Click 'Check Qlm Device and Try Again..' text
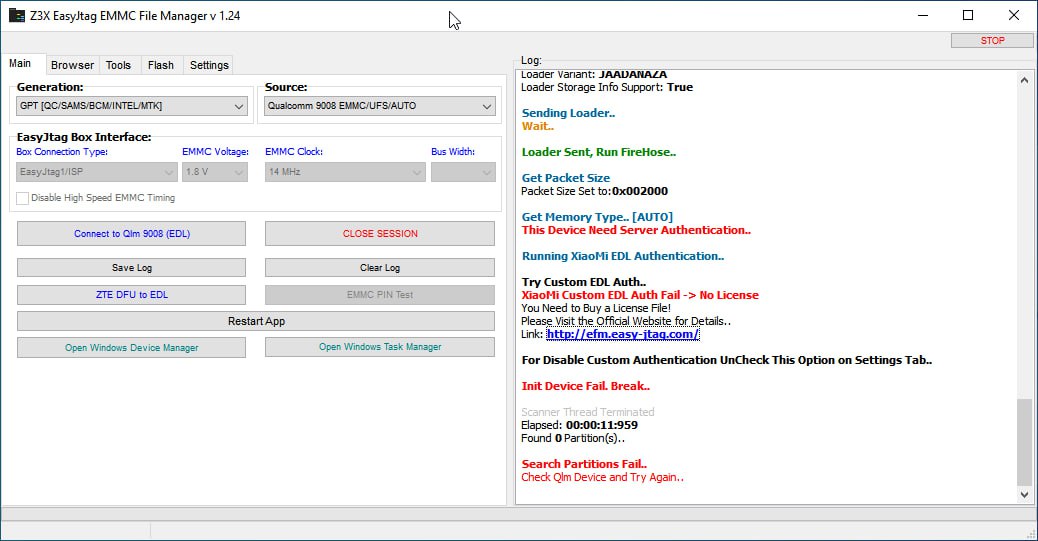1038x541 pixels. point(603,477)
